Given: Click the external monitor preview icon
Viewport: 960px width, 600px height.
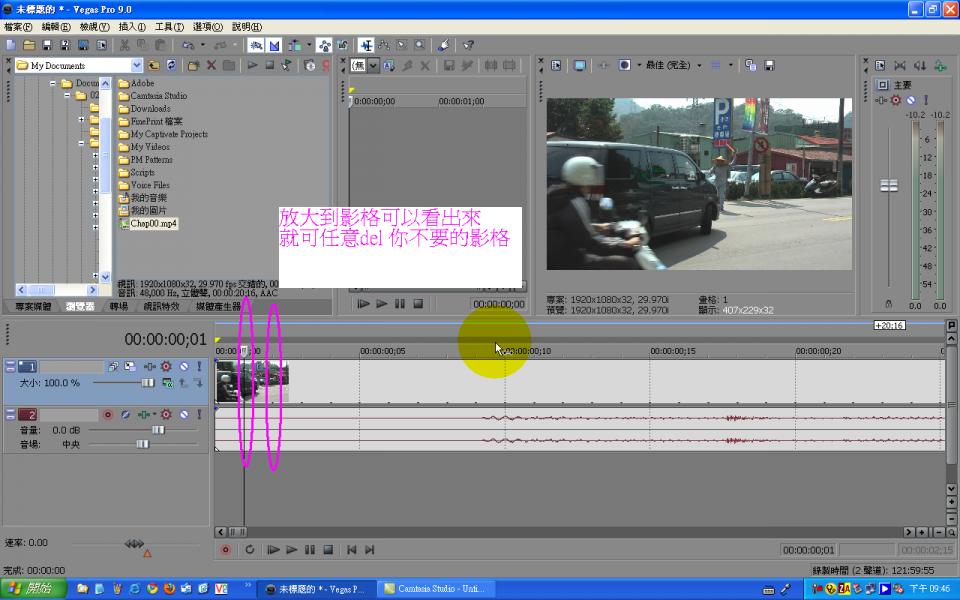Looking at the screenshot, I should 579,65.
